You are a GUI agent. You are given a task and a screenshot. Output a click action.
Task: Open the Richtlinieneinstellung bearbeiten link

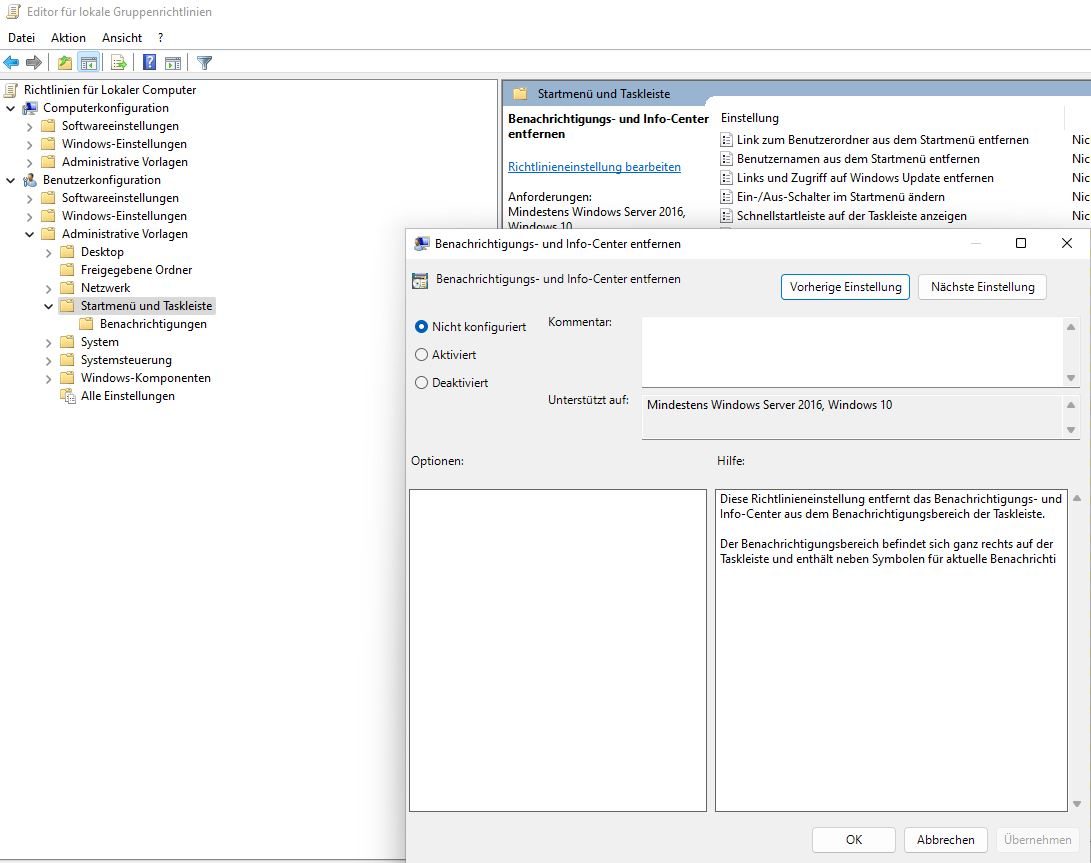[x=594, y=167]
